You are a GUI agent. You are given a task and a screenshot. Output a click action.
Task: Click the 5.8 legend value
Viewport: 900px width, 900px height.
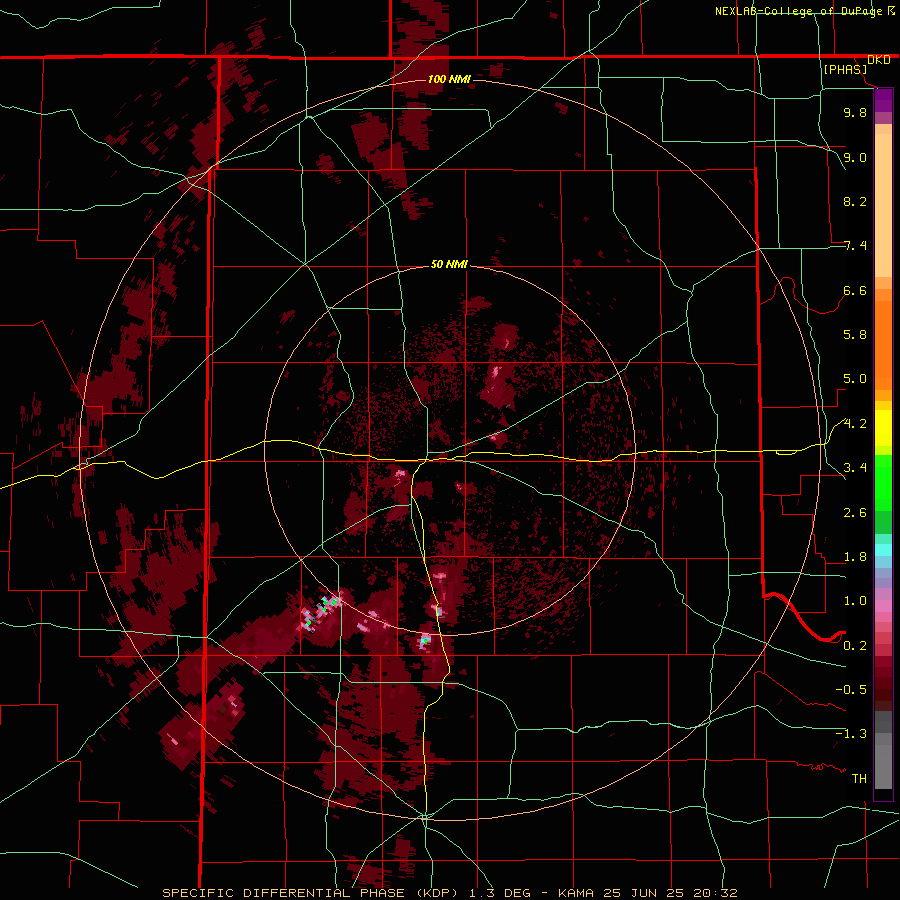tap(855, 335)
